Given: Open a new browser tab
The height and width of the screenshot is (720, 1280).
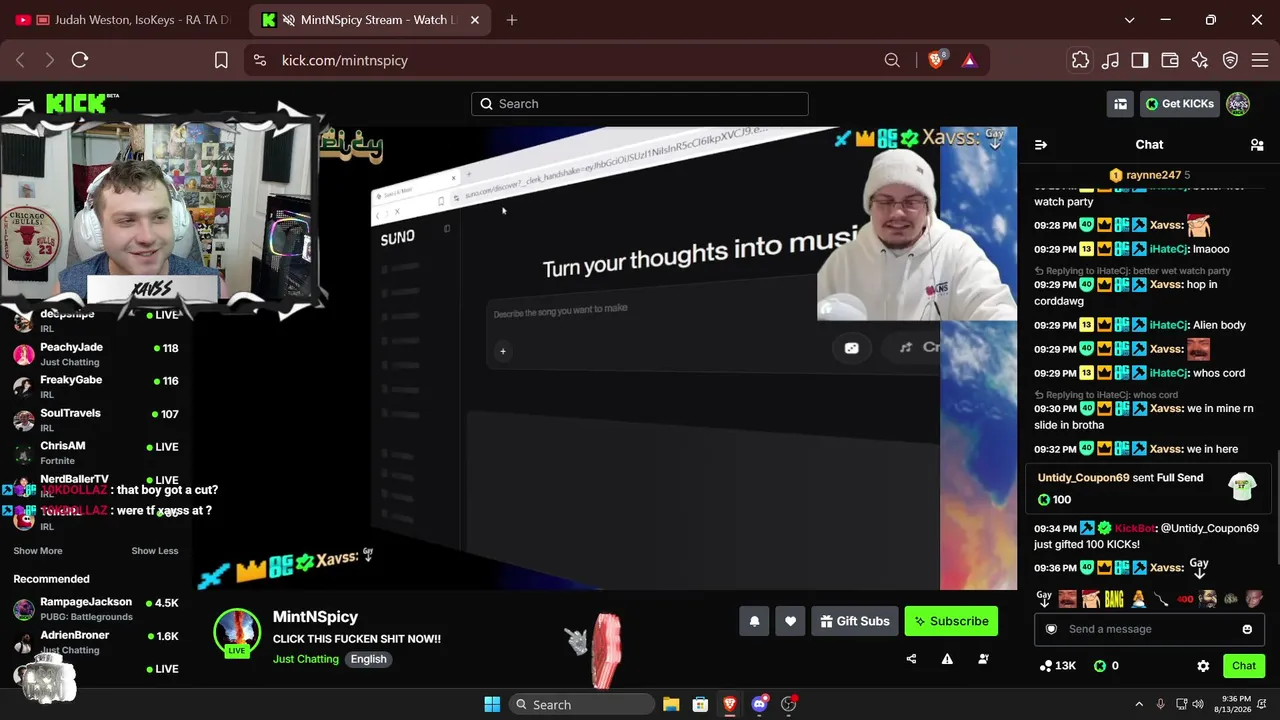Looking at the screenshot, I should coord(512,20).
